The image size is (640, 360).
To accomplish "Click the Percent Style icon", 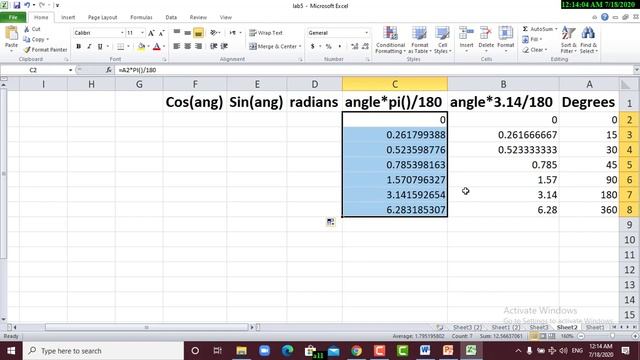I will [329, 47].
